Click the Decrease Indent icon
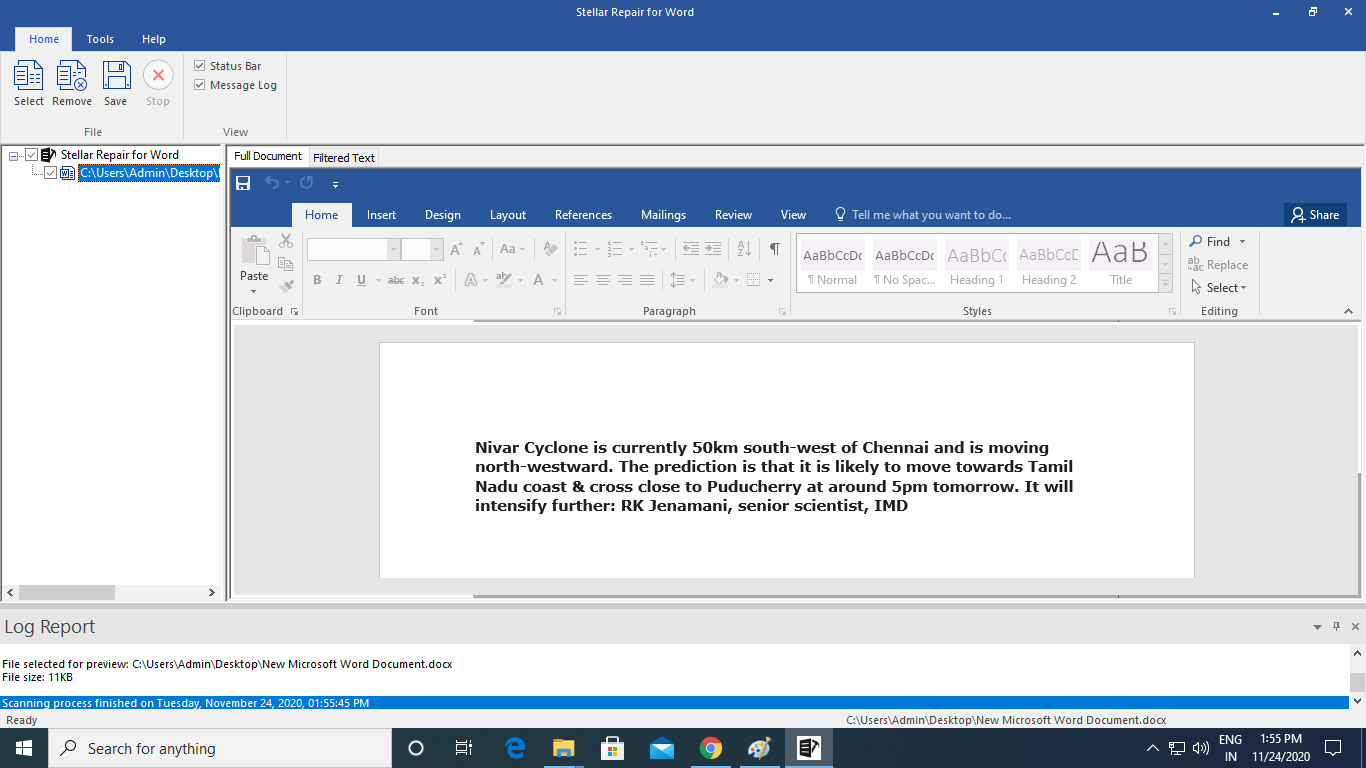The width and height of the screenshot is (1366, 768). pos(690,249)
